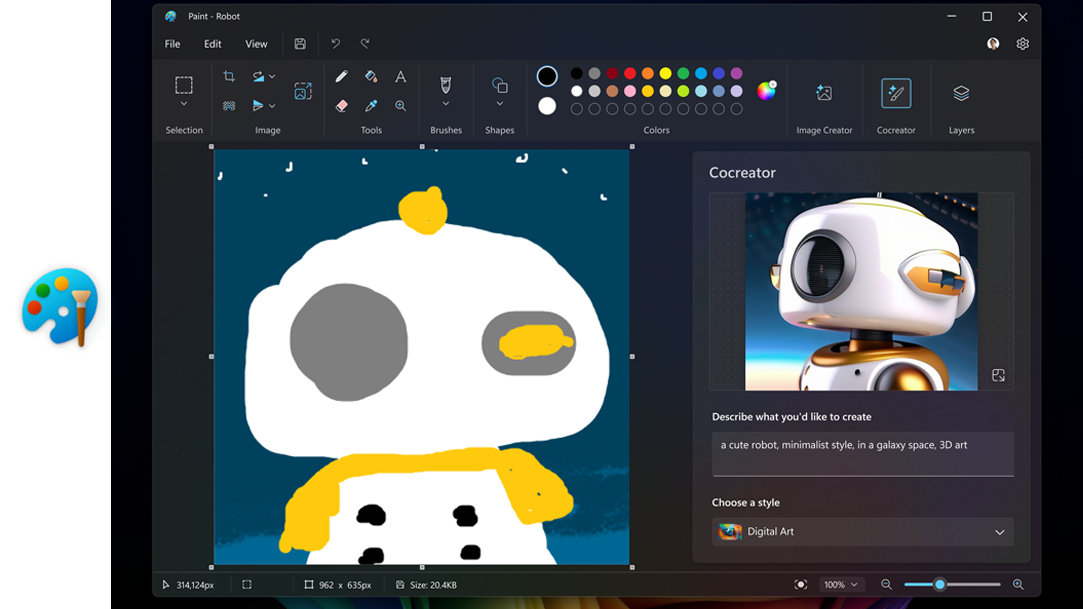Pick the red color swatch
The width and height of the screenshot is (1083, 609).
point(630,73)
